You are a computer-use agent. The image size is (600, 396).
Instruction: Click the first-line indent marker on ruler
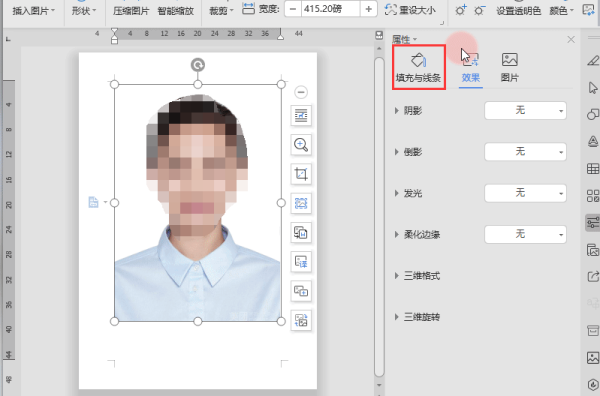pyautogui.click(x=114, y=32)
